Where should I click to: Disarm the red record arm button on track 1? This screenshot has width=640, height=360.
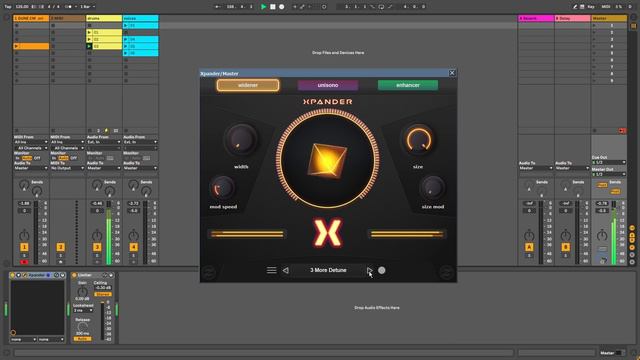point(24,262)
